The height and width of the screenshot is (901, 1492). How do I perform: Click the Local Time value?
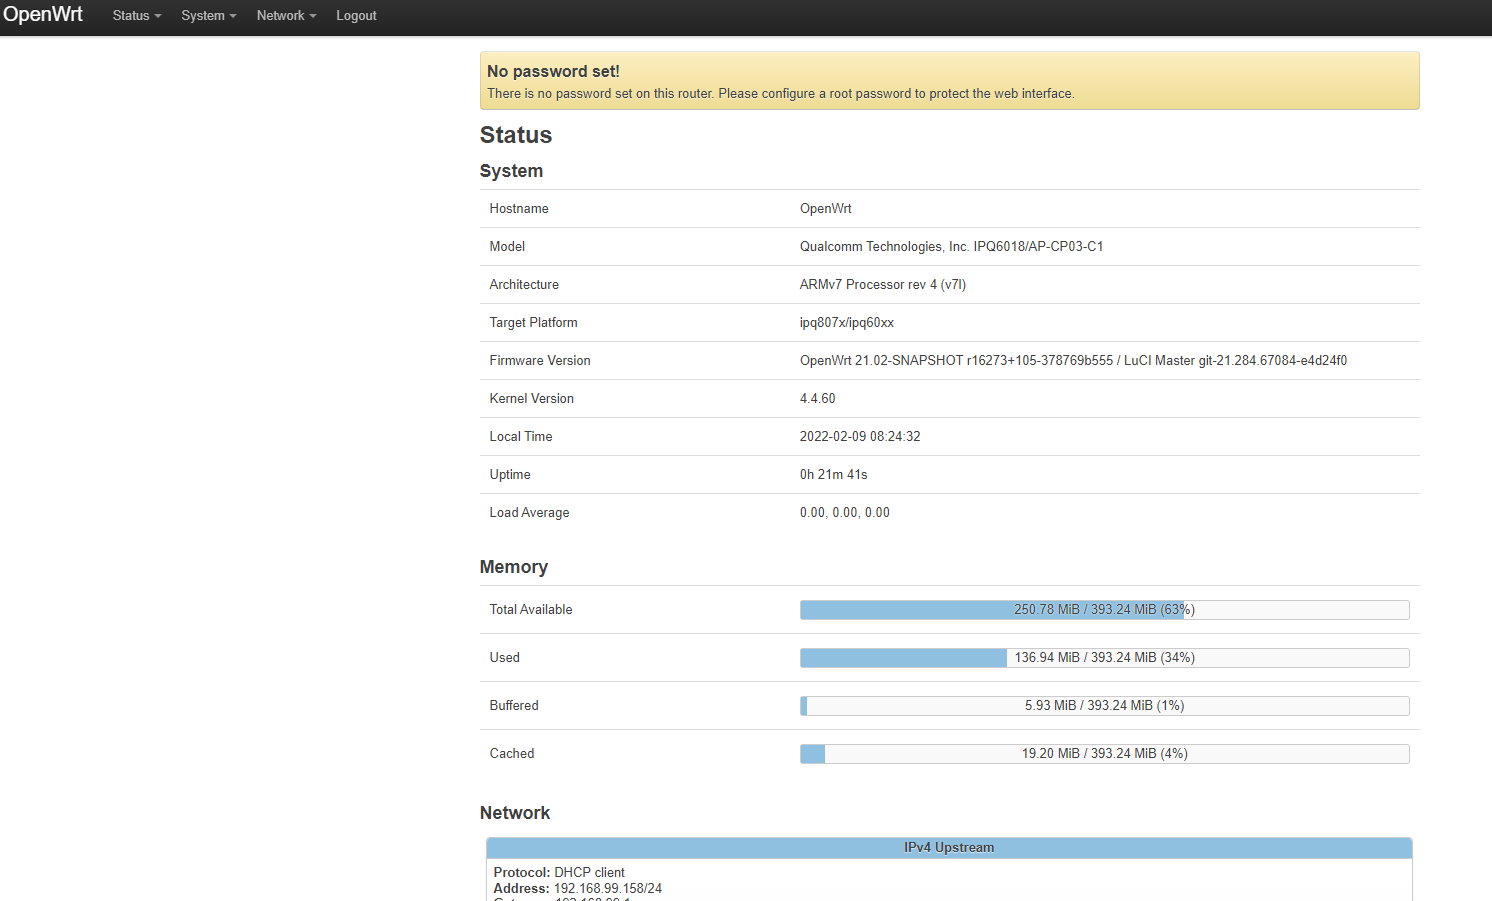tap(859, 437)
